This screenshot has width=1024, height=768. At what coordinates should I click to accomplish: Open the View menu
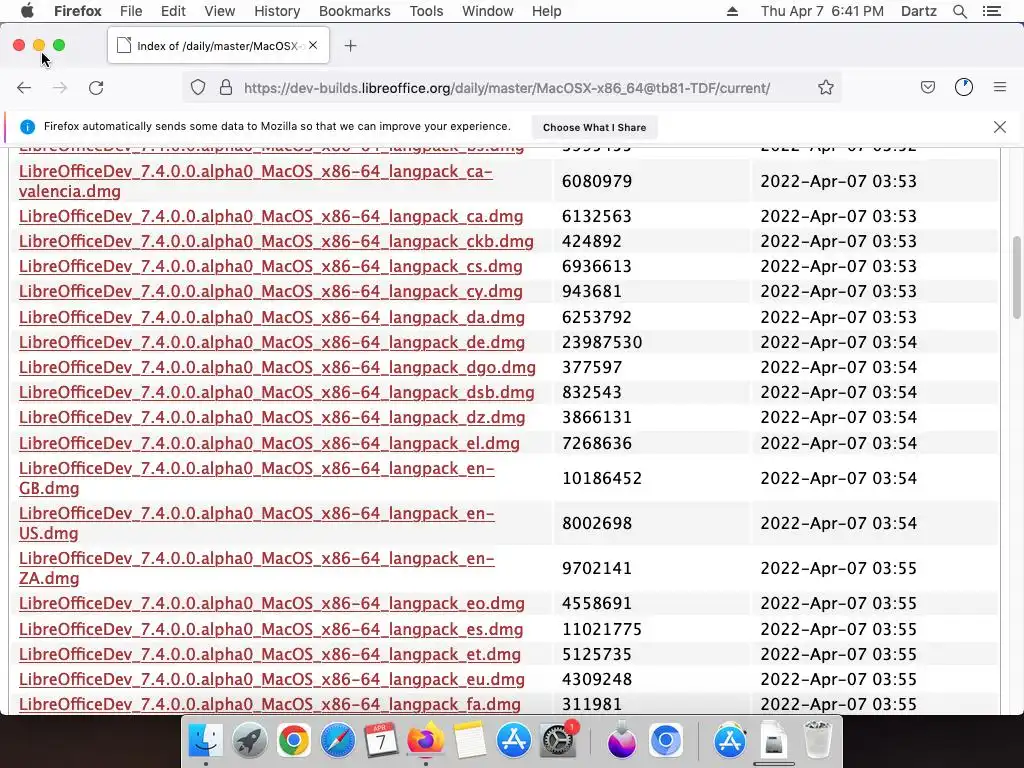[x=219, y=11]
